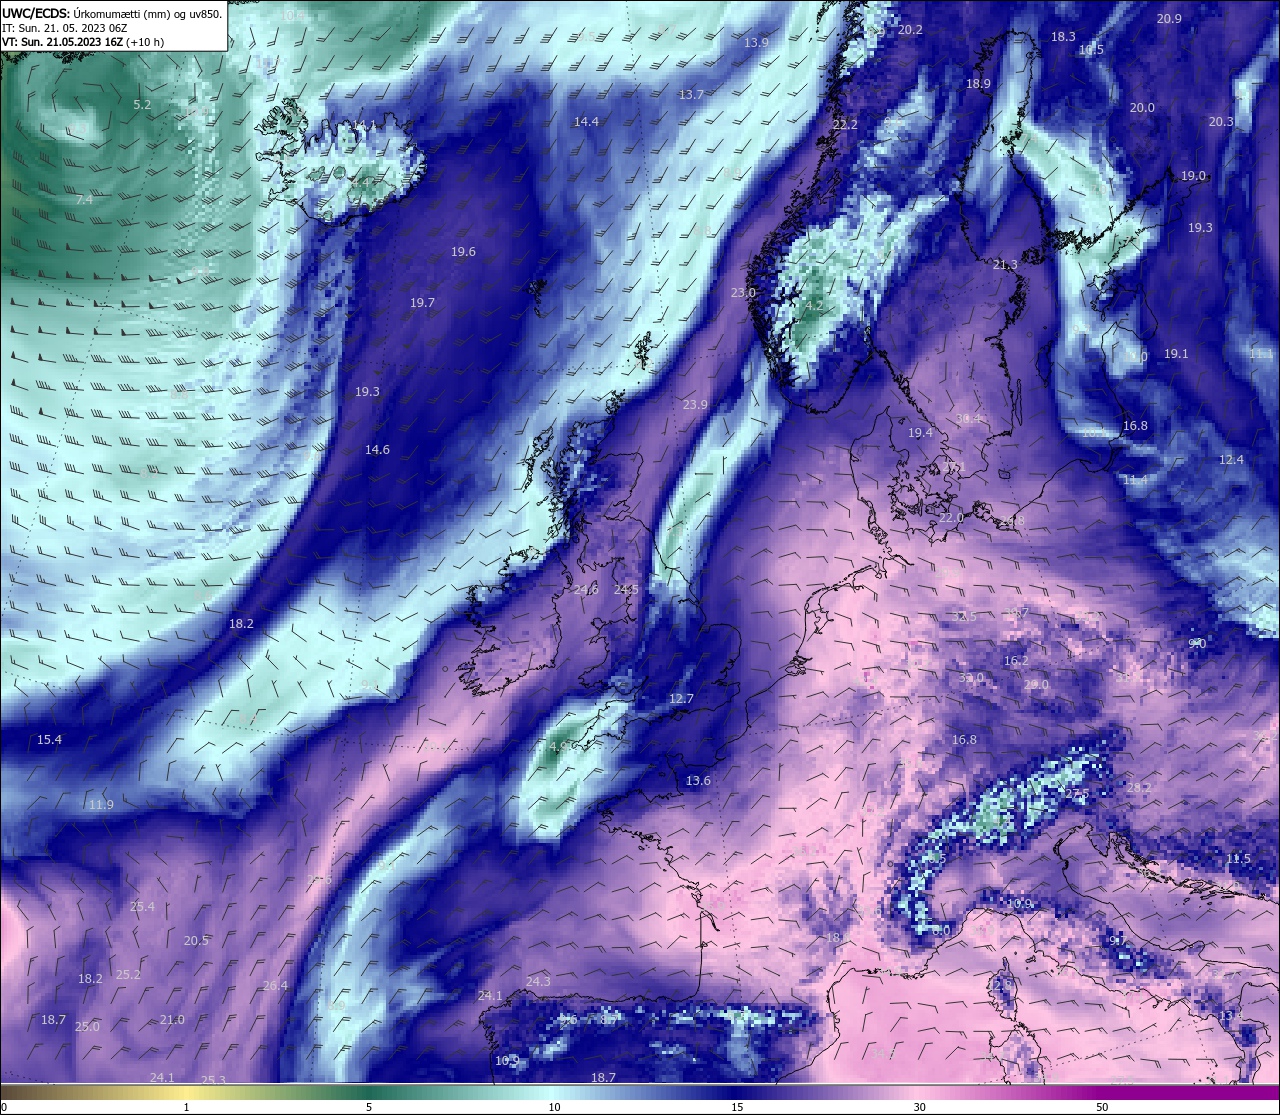Image resolution: width=1280 pixels, height=1115 pixels.
Task: Click the 27.5 value near the Alps
Action: point(1077,793)
